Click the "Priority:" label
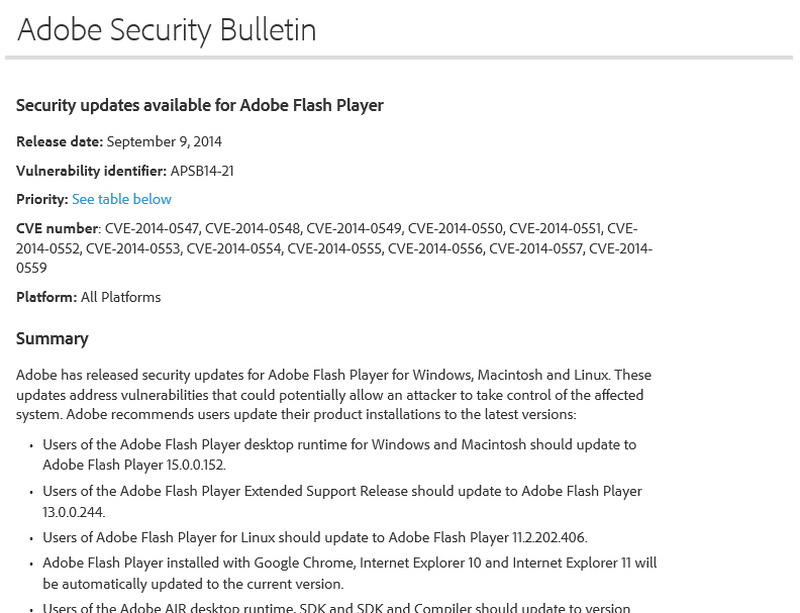 [x=42, y=200]
